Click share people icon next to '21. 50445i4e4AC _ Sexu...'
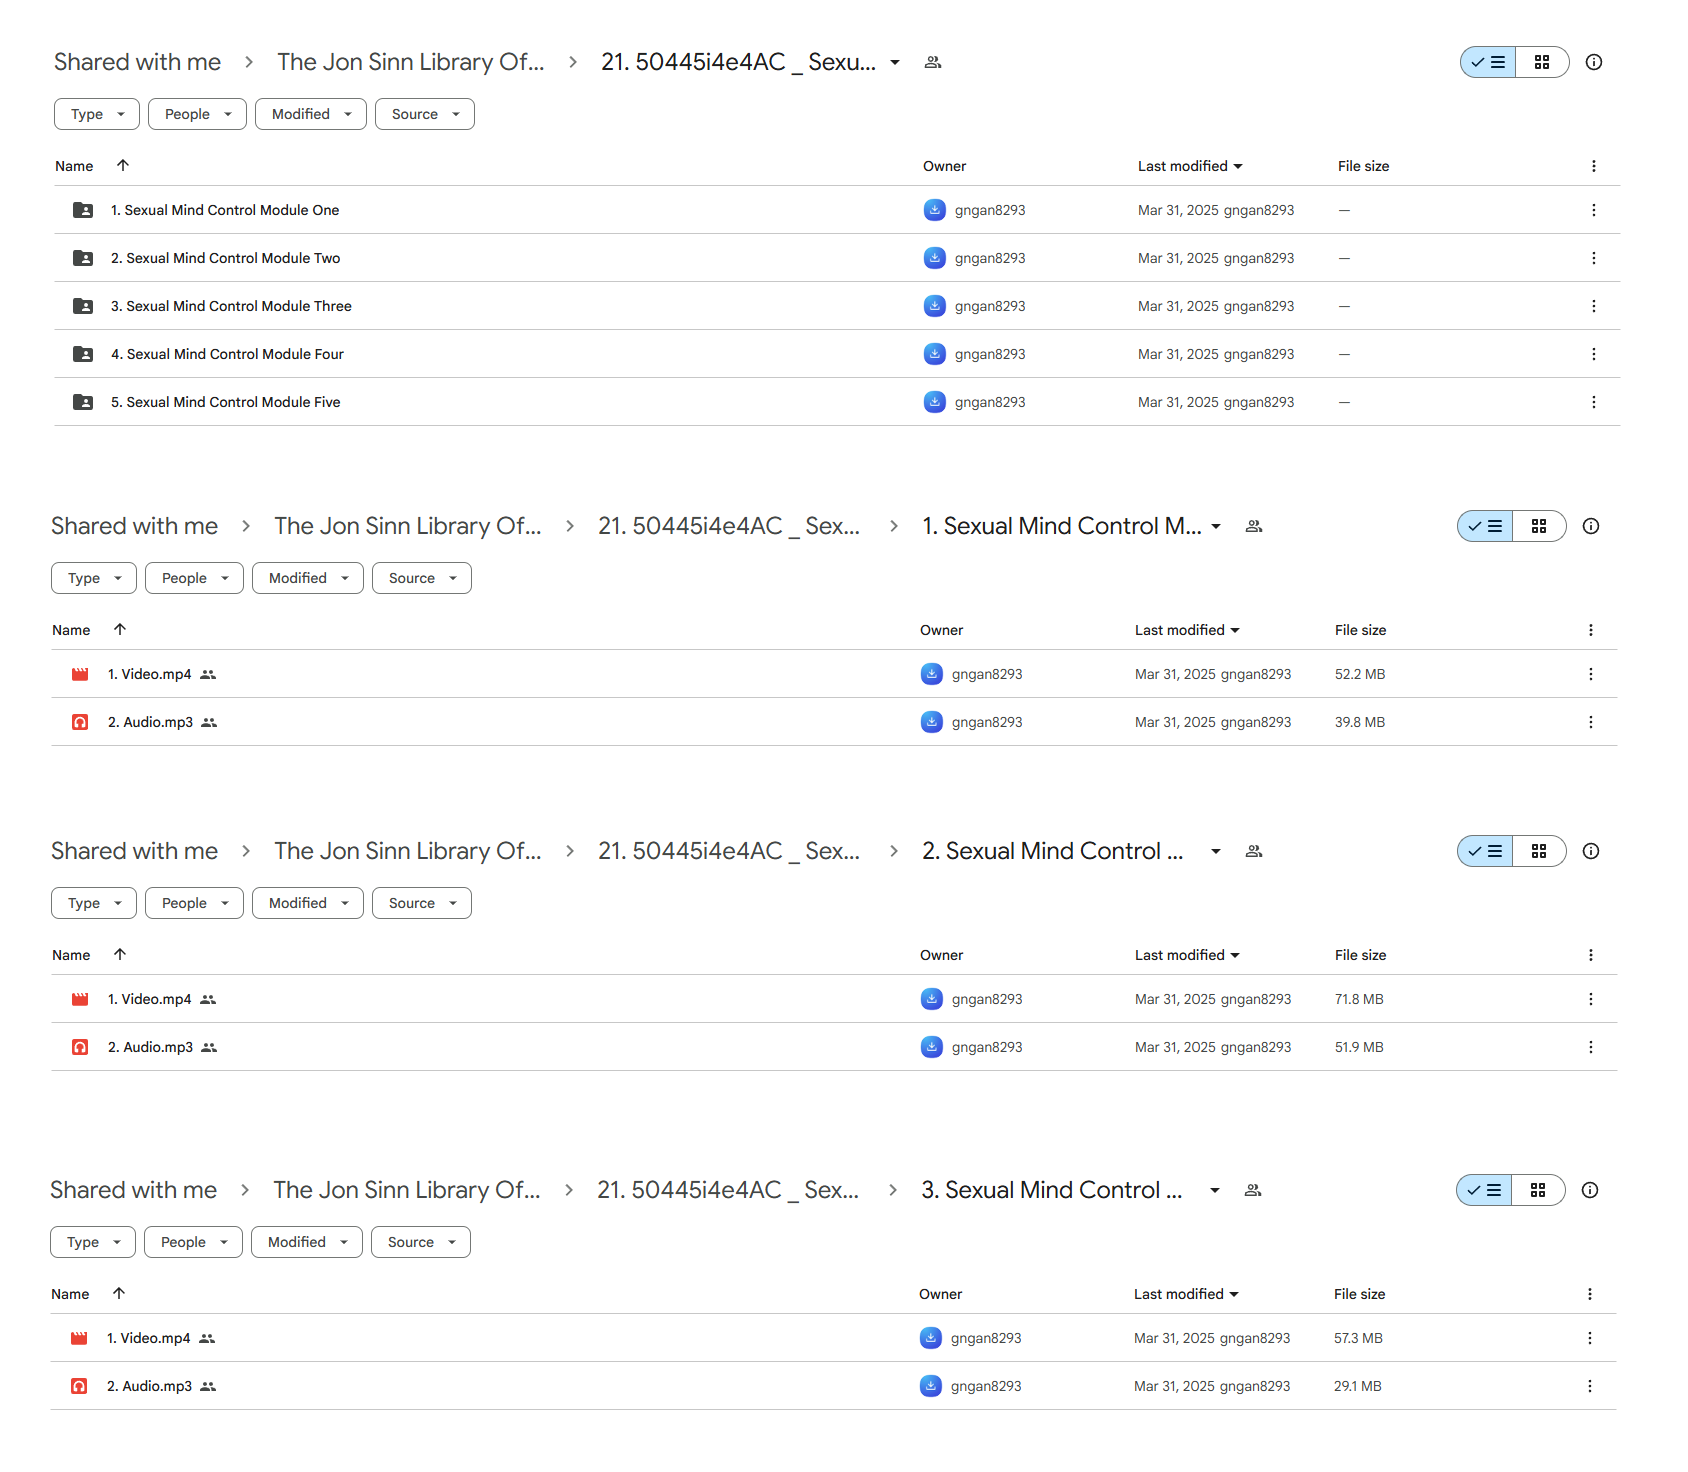Screen dimensions: 1688x1472 (x=933, y=62)
